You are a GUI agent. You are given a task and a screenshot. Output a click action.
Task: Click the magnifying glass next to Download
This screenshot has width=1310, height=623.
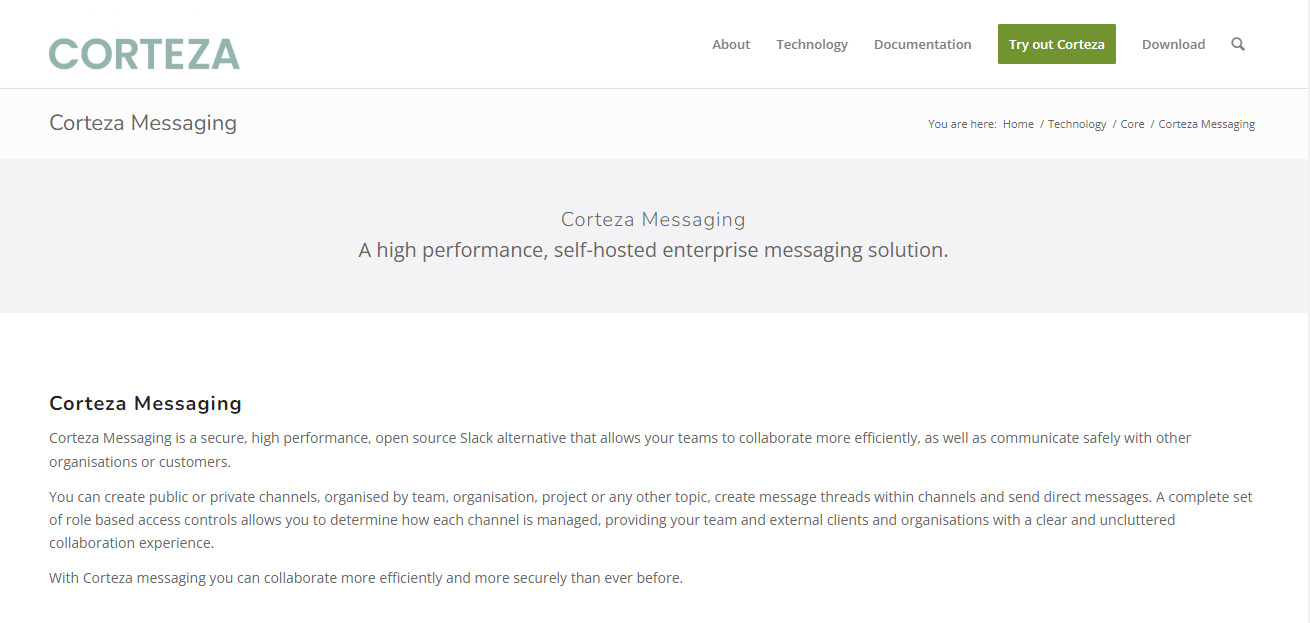click(x=1238, y=44)
